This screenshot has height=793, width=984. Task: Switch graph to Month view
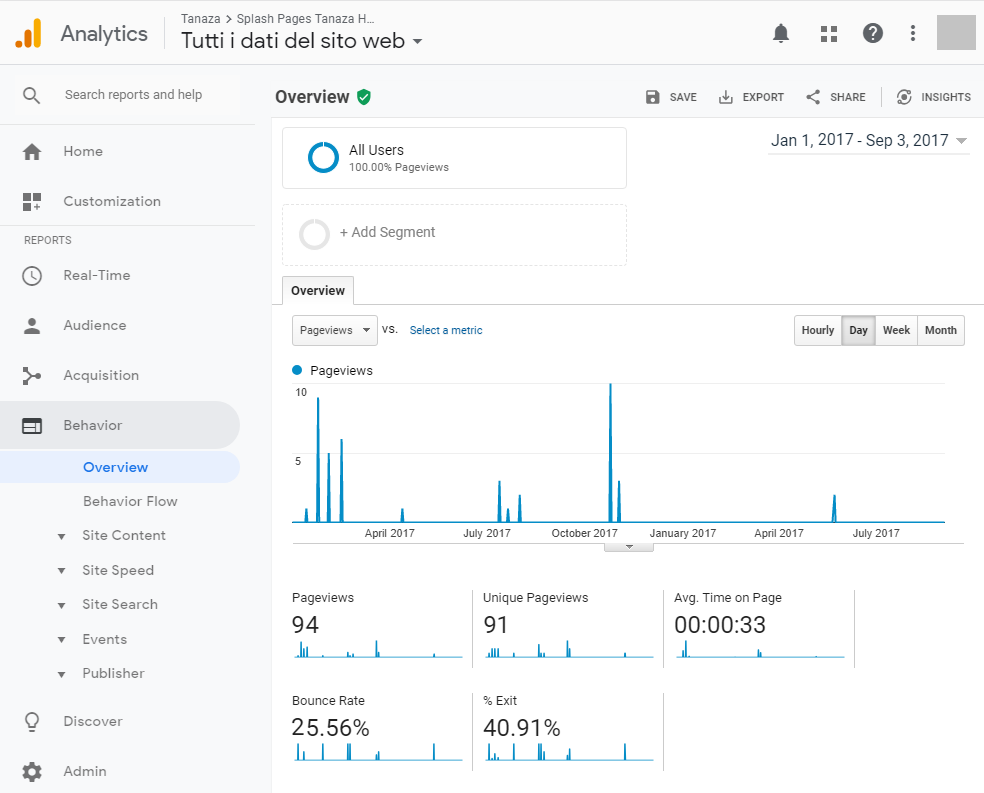(941, 331)
